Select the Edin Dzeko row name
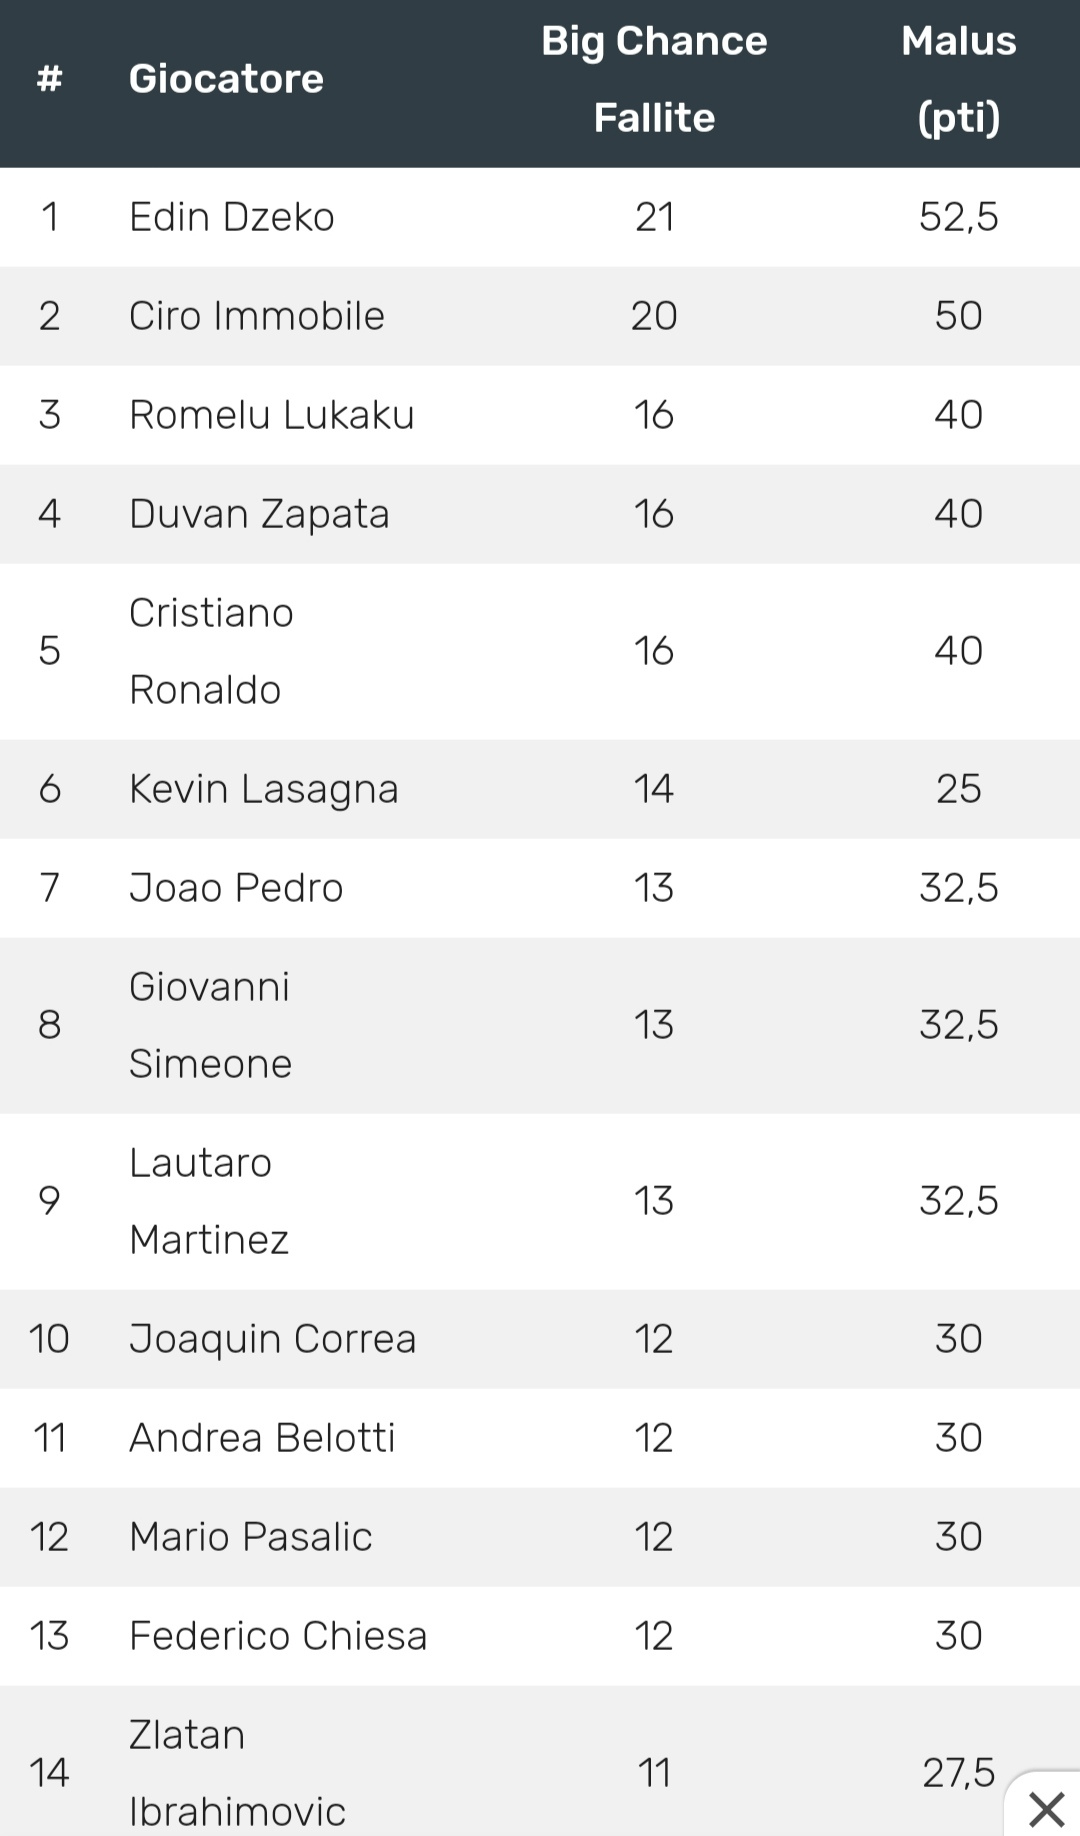Image resolution: width=1080 pixels, height=1836 pixels. coord(232,217)
